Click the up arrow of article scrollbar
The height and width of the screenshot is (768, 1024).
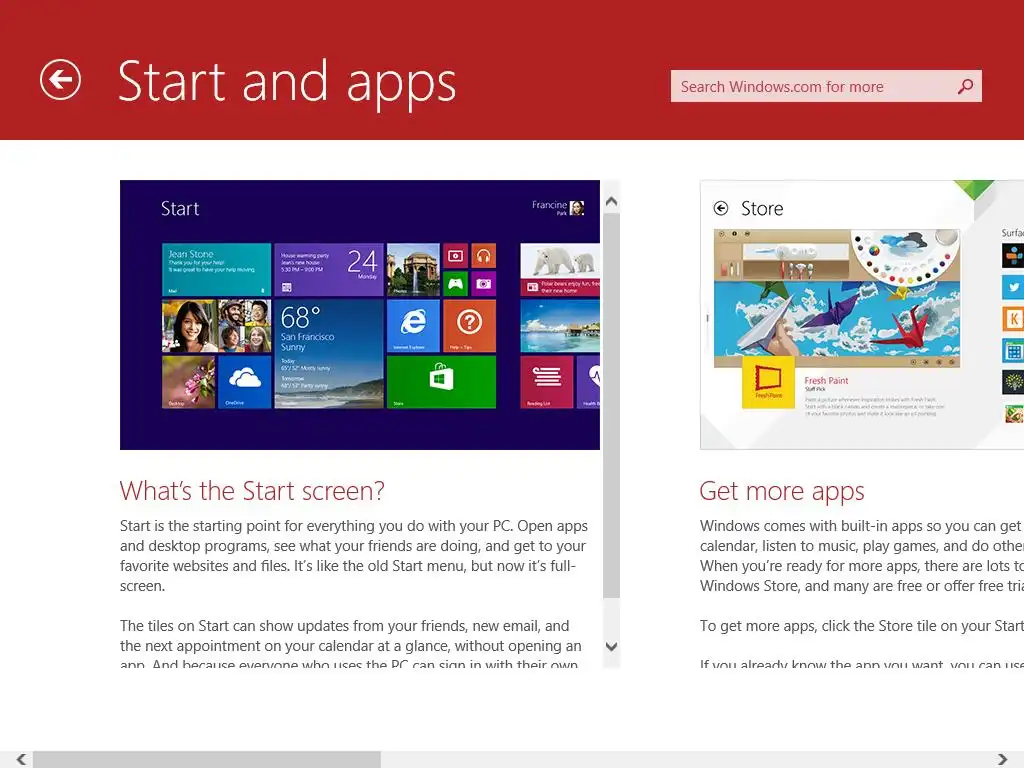tap(611, 202)
